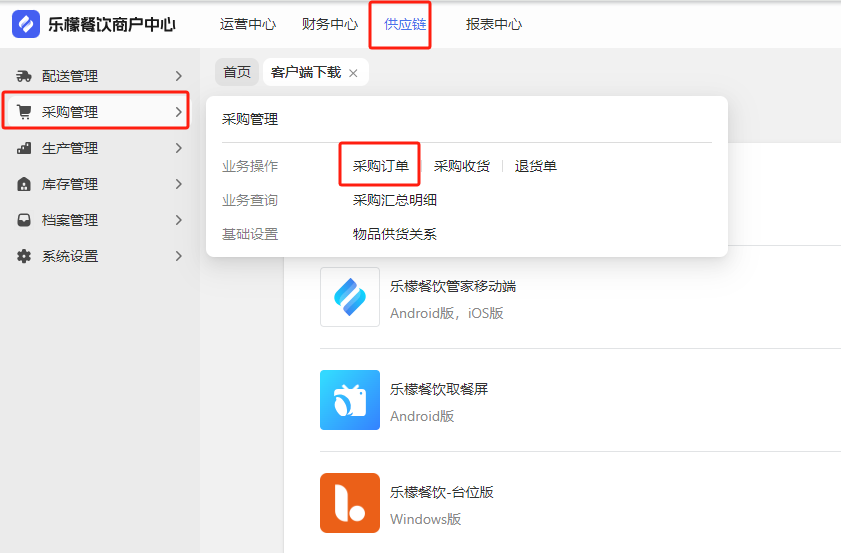The height and width of the screenshot is (553, 841).
Task: Open 物品供货关系 setting
Action: click(x=395, y=234)
